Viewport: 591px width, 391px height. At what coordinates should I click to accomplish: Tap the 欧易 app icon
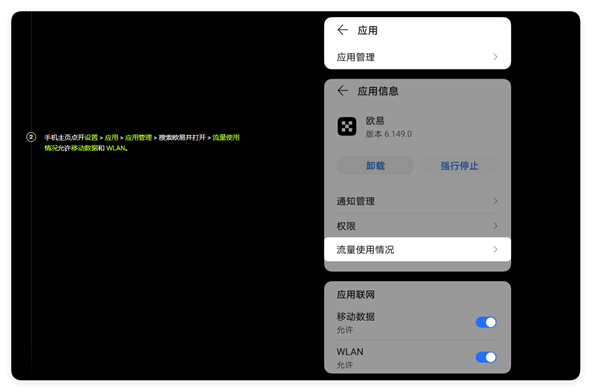(347, 126)
